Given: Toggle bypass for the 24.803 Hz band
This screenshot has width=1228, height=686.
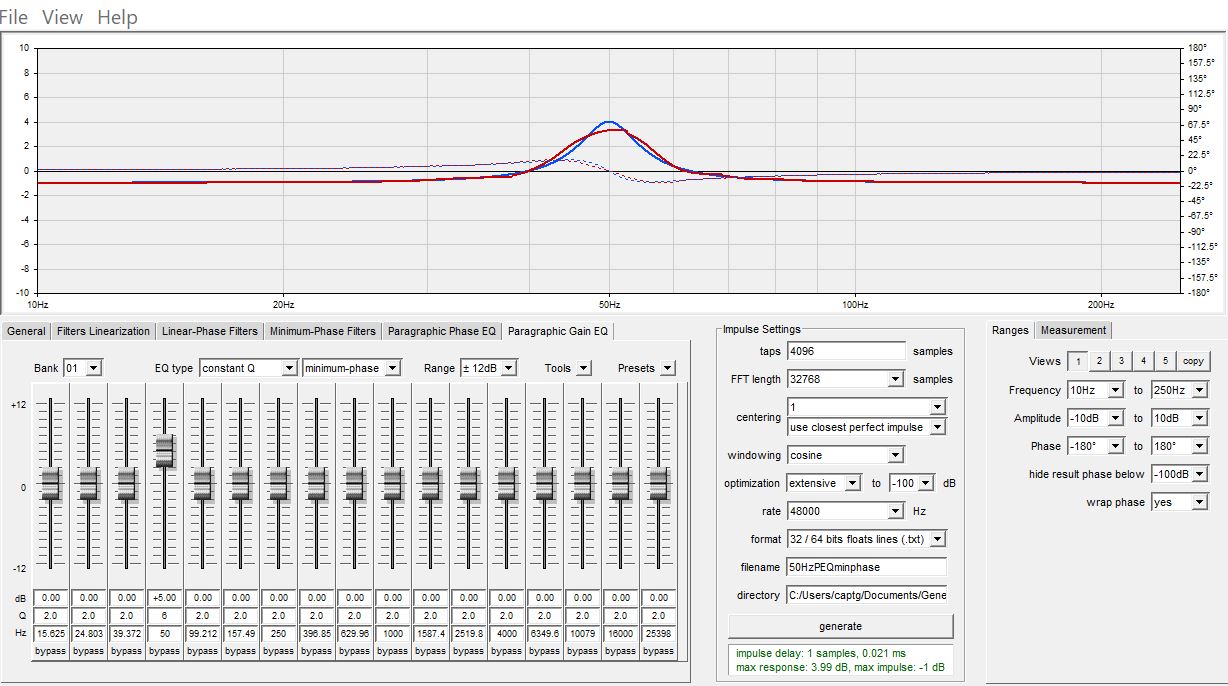Looking at the screenshot, I should pos(88,650).
